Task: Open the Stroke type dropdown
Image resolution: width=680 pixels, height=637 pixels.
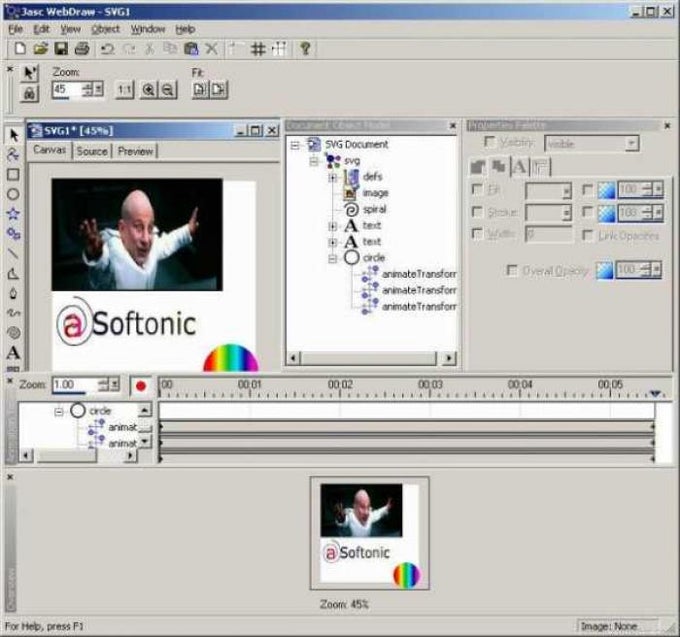Action: 566,212
